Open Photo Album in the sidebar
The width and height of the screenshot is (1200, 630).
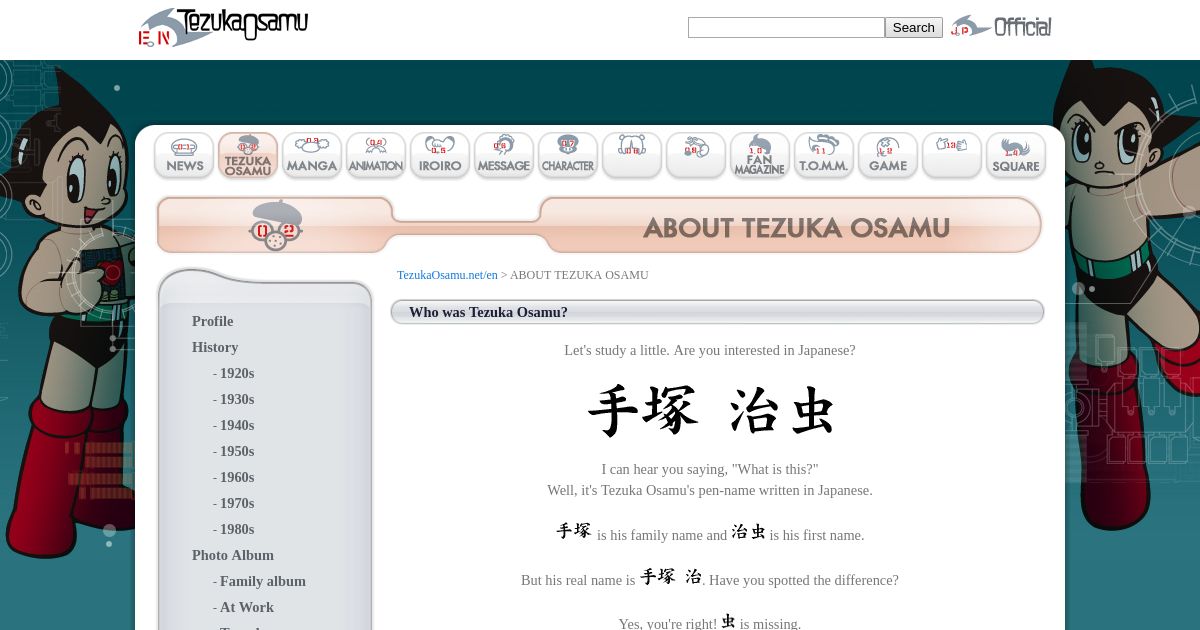(233, 555)
